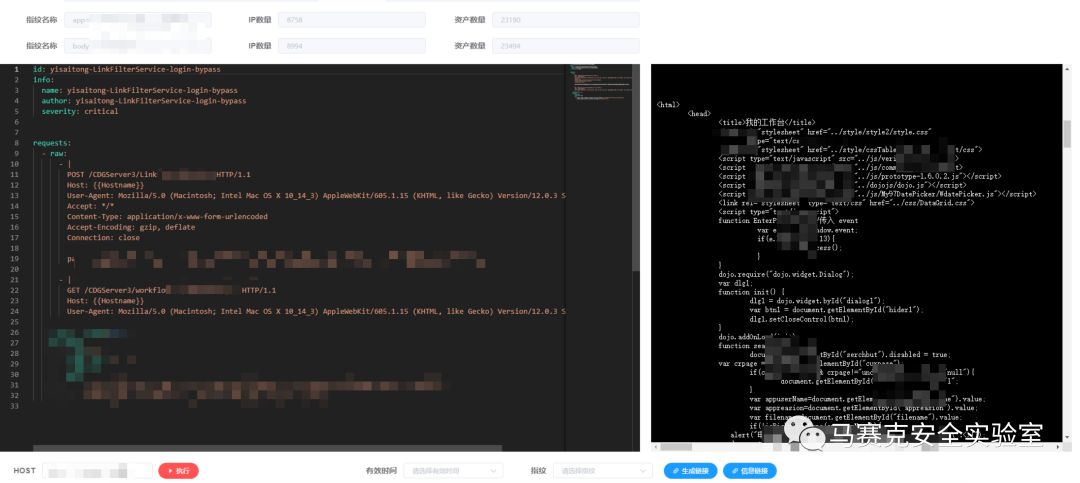The height and width of the screenshot is (483, 1080).
Task: Click the HOST input field
Action: (97, 471)
